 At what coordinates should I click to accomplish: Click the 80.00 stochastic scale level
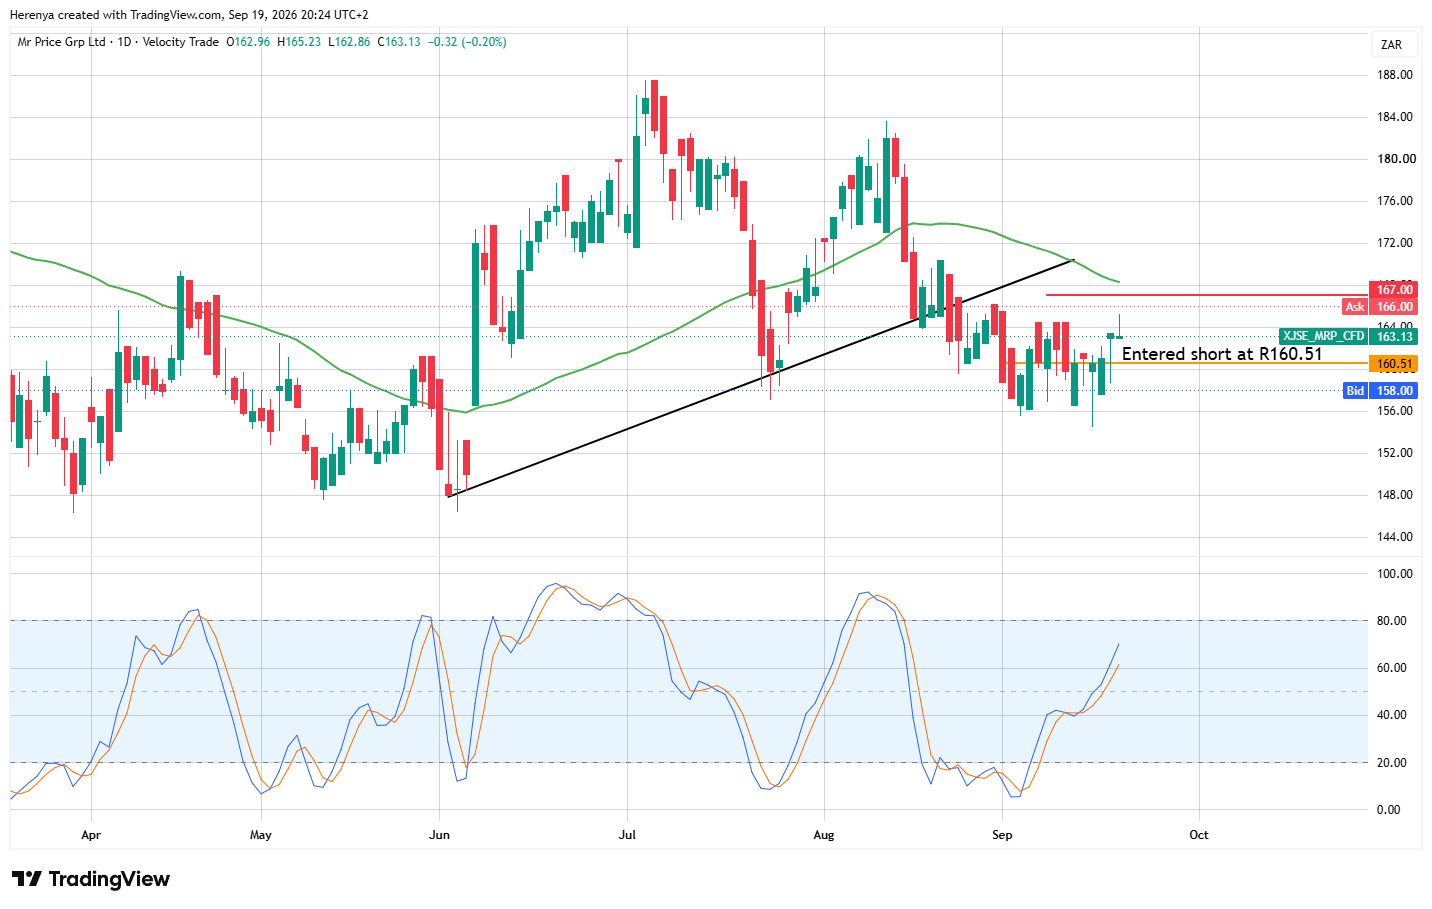pyautogui.click(x=1394, y=621)
